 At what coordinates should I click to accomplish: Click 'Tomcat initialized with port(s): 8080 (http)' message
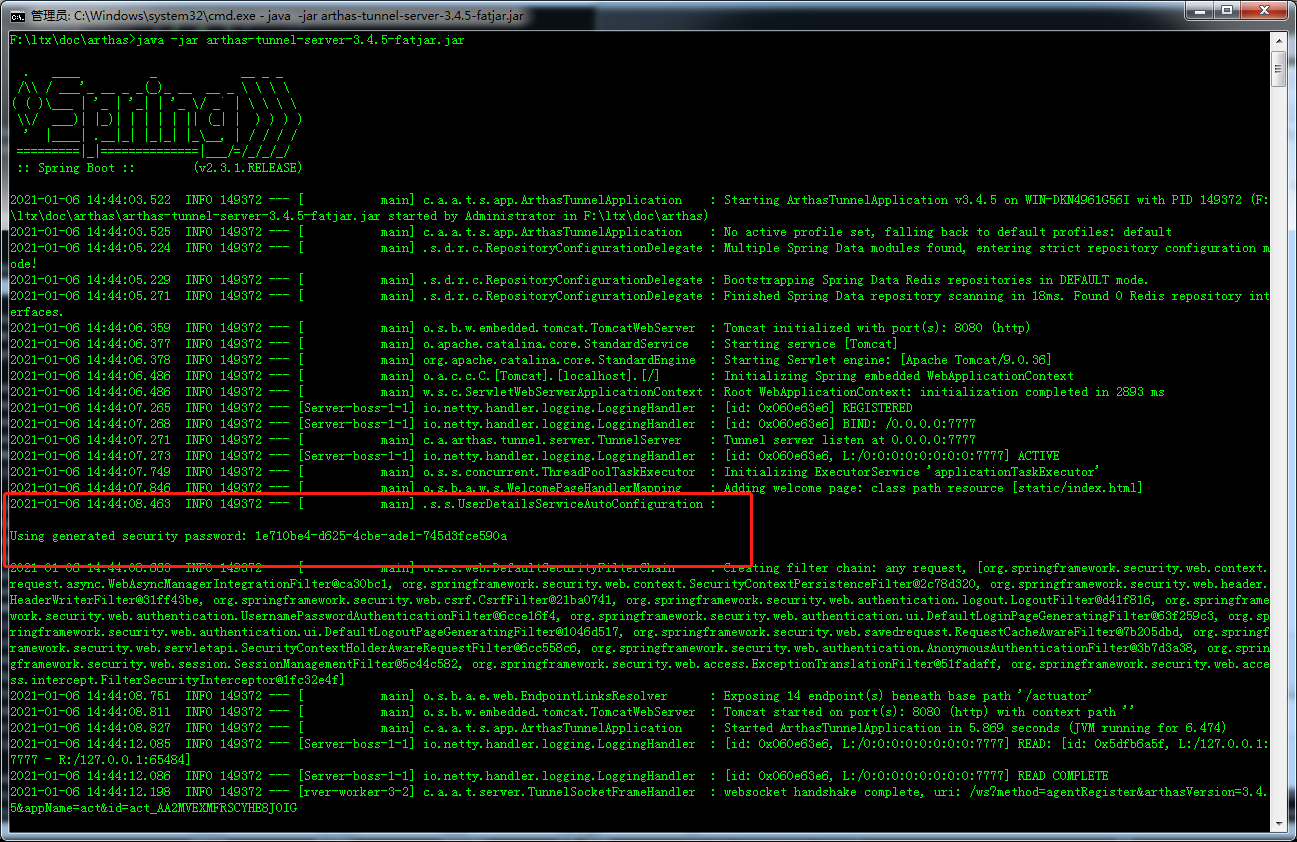point(876,328)
